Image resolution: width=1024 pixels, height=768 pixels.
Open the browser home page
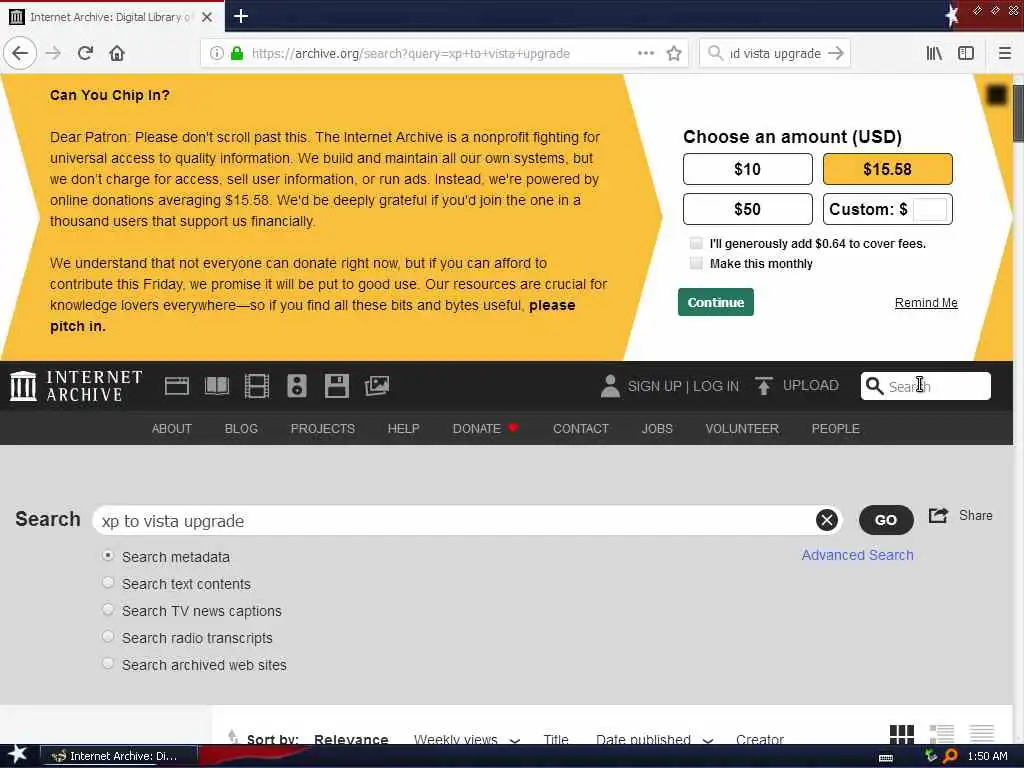pos(117,53)
